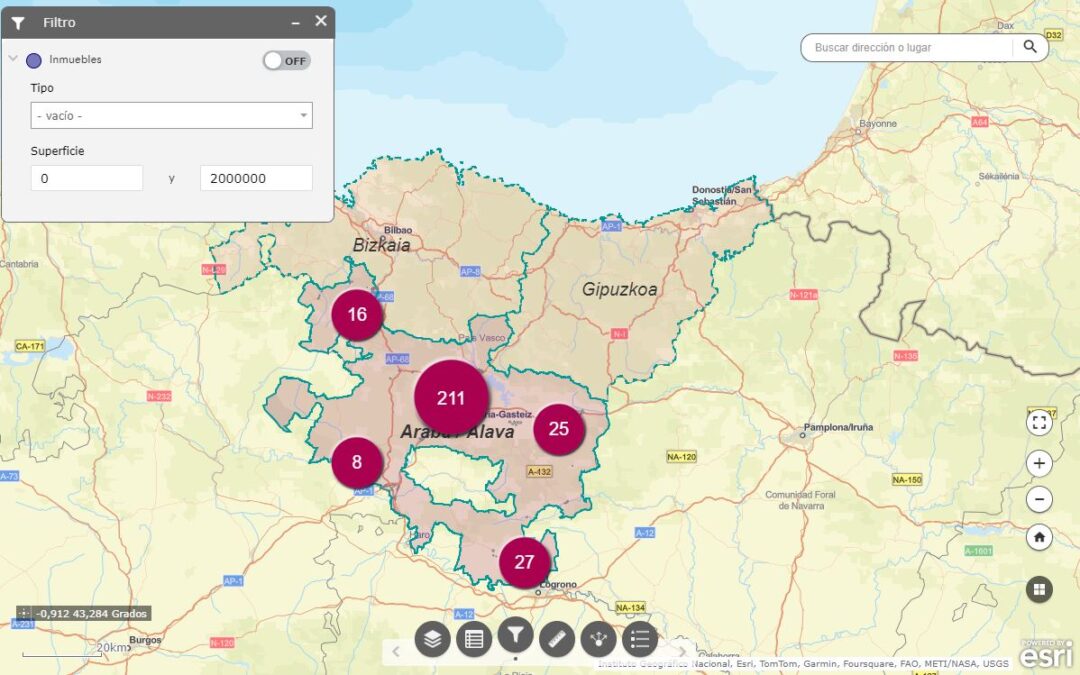Click the 211 cluster marker in Álava
Viewport: 1080px width, 675px height.
(x=451, y=398)
